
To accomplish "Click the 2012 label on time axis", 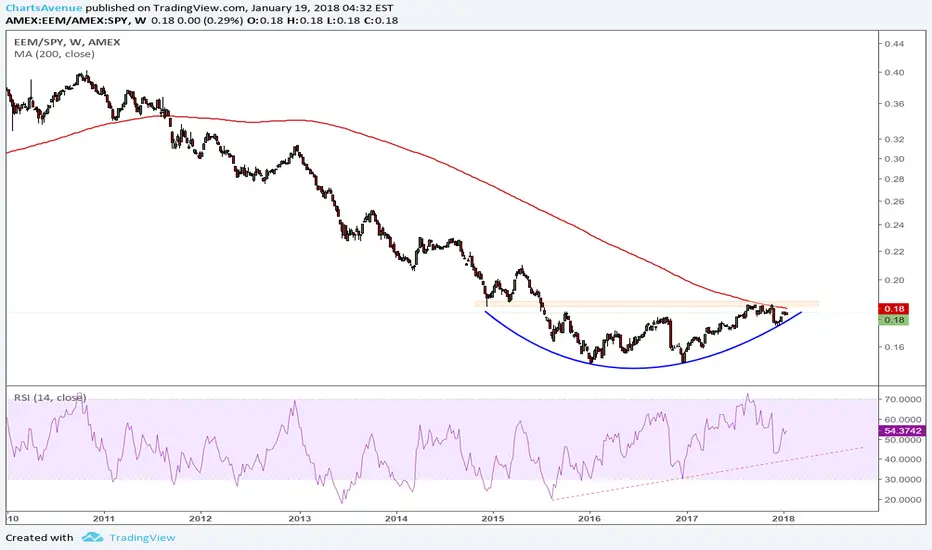I will tap(200, 518).
